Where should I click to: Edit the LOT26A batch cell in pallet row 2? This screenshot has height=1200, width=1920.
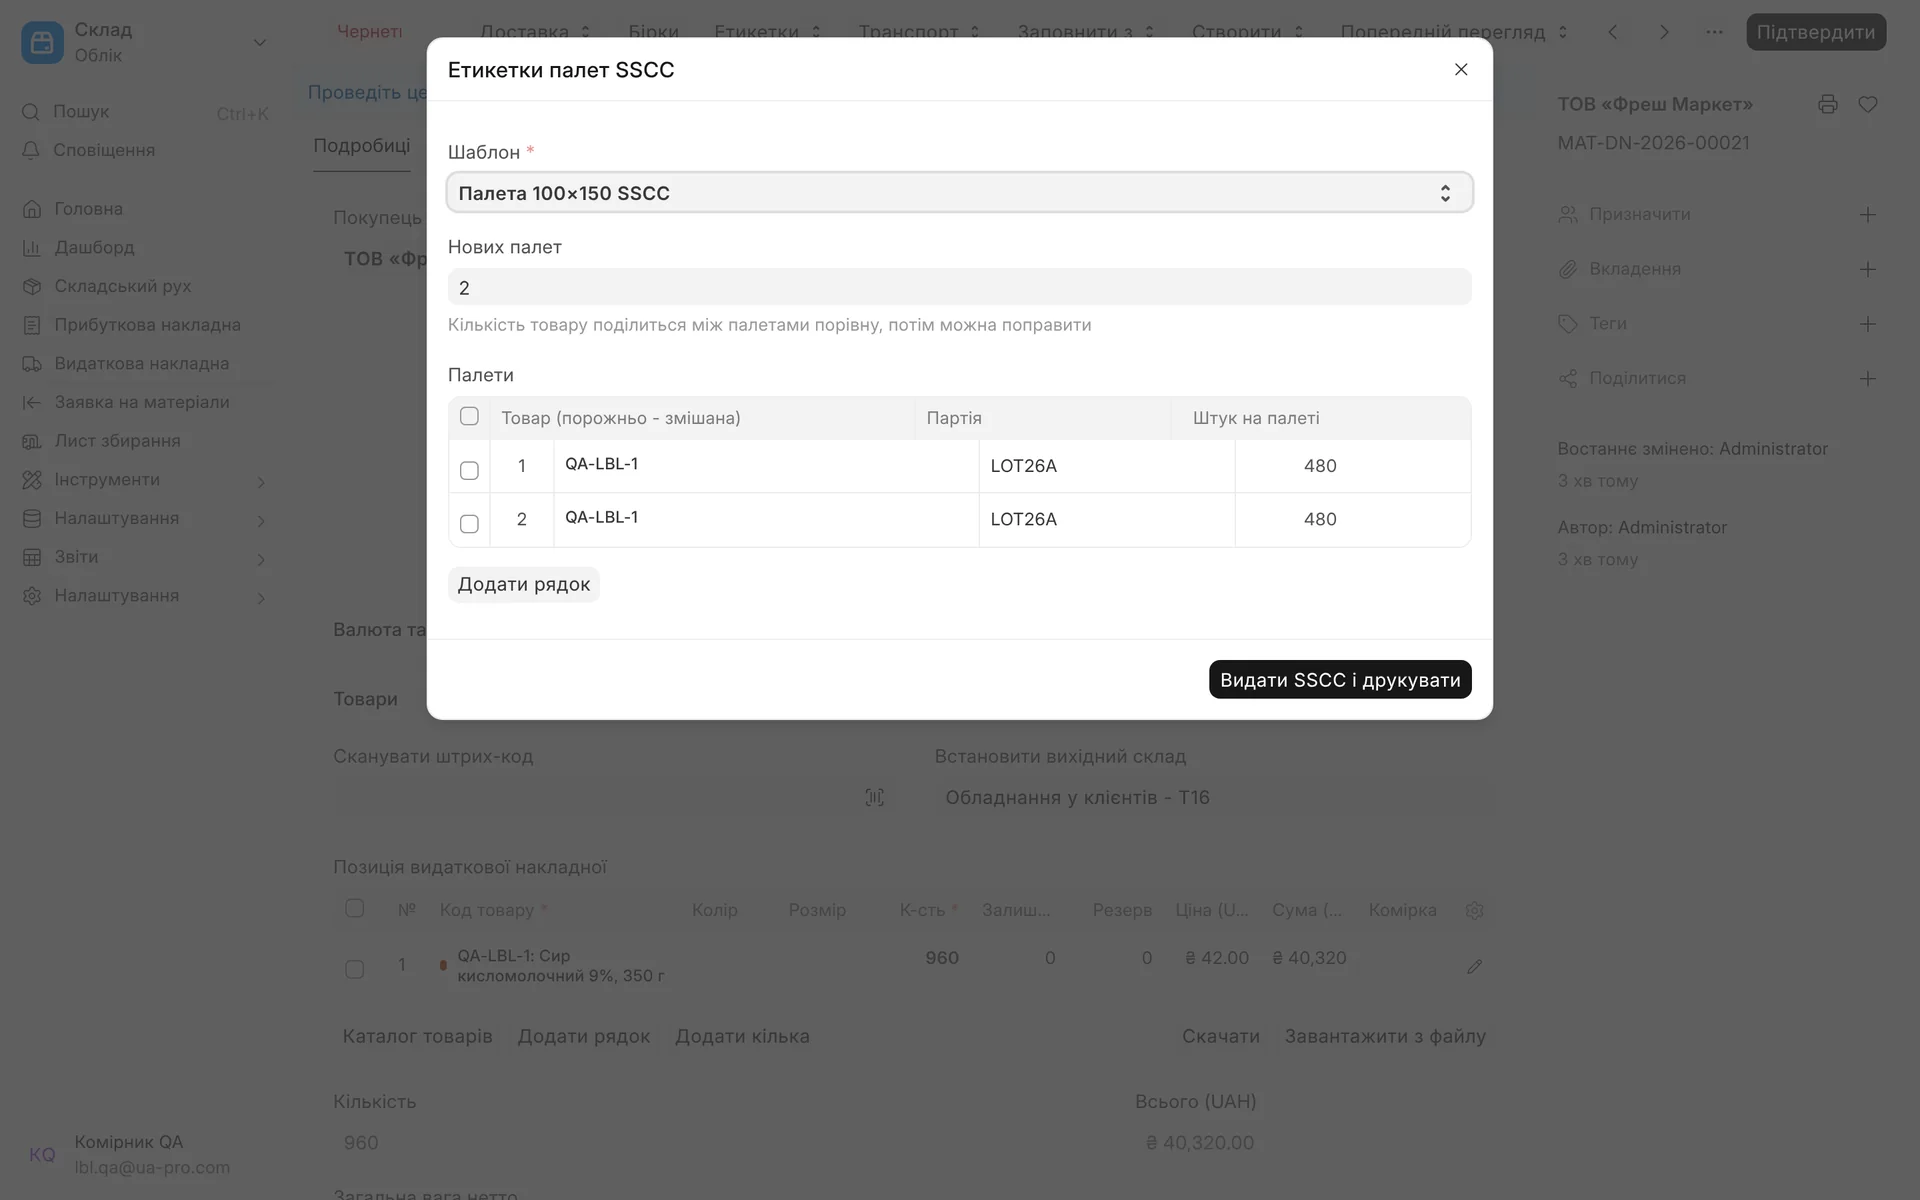pyautogui.click(x=1106, y=519)
